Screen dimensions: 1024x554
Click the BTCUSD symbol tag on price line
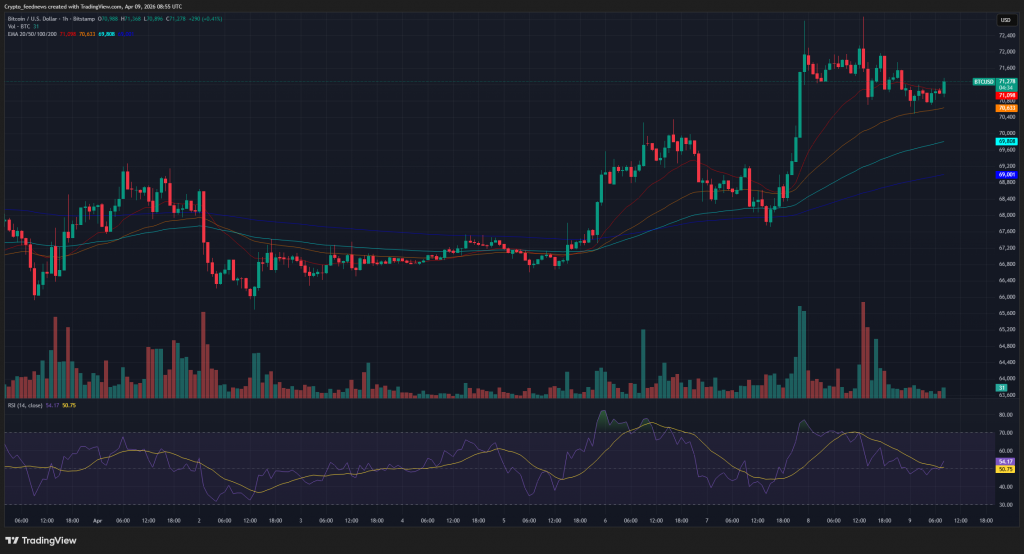(982, 81)
